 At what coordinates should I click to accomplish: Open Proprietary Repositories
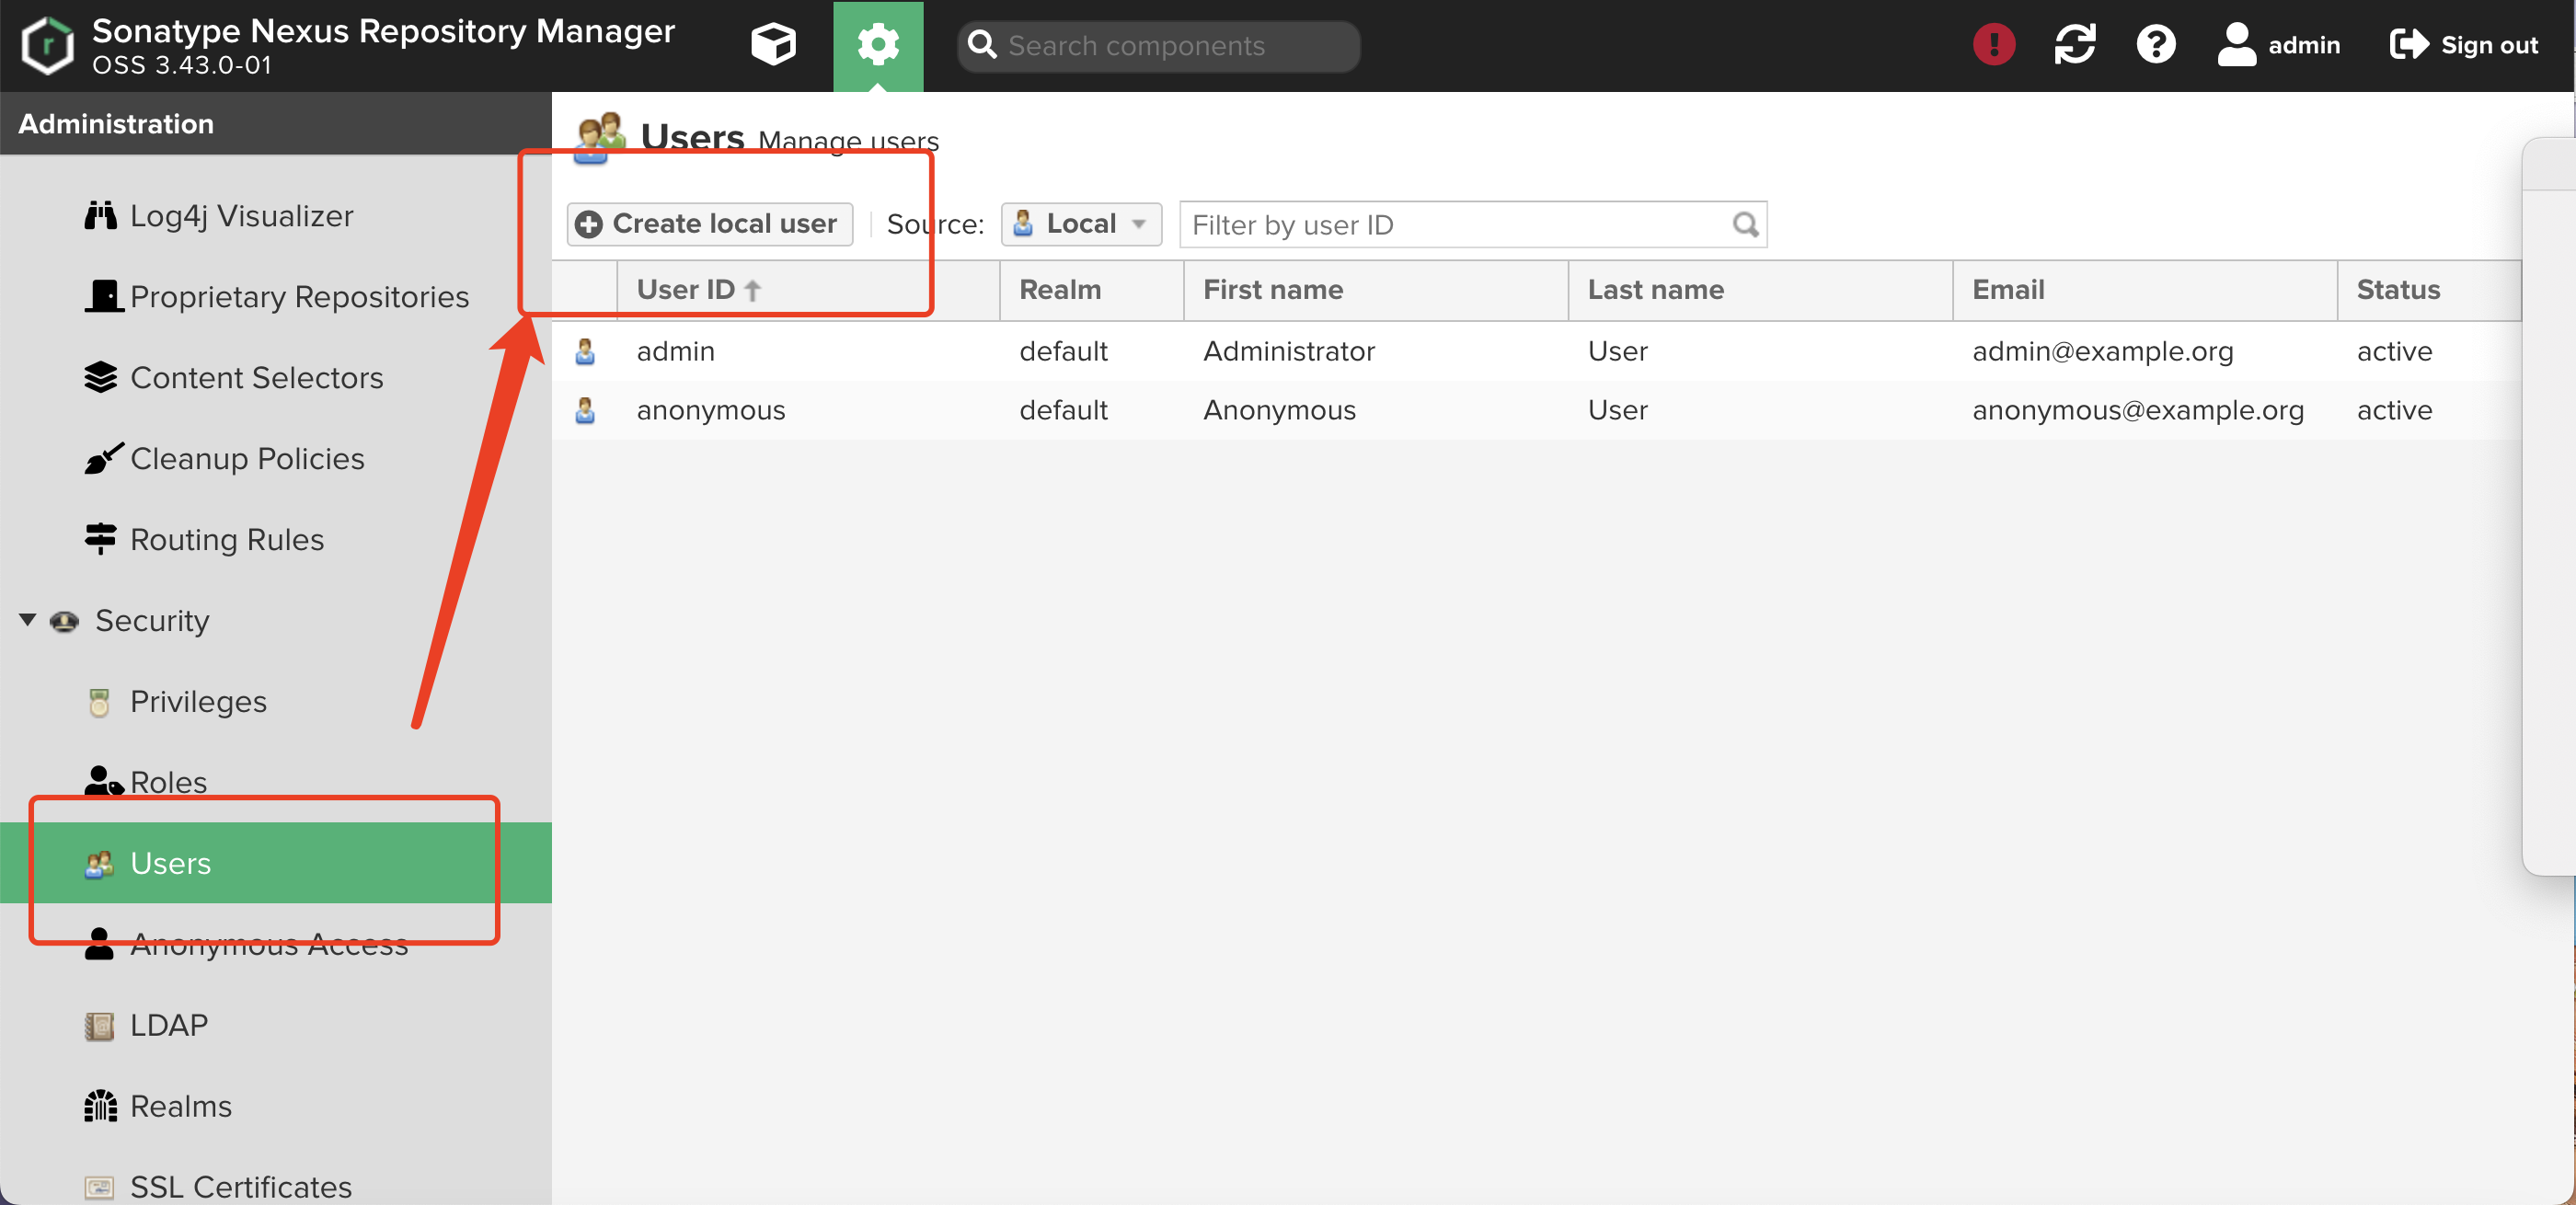click(x=299, y=297)
